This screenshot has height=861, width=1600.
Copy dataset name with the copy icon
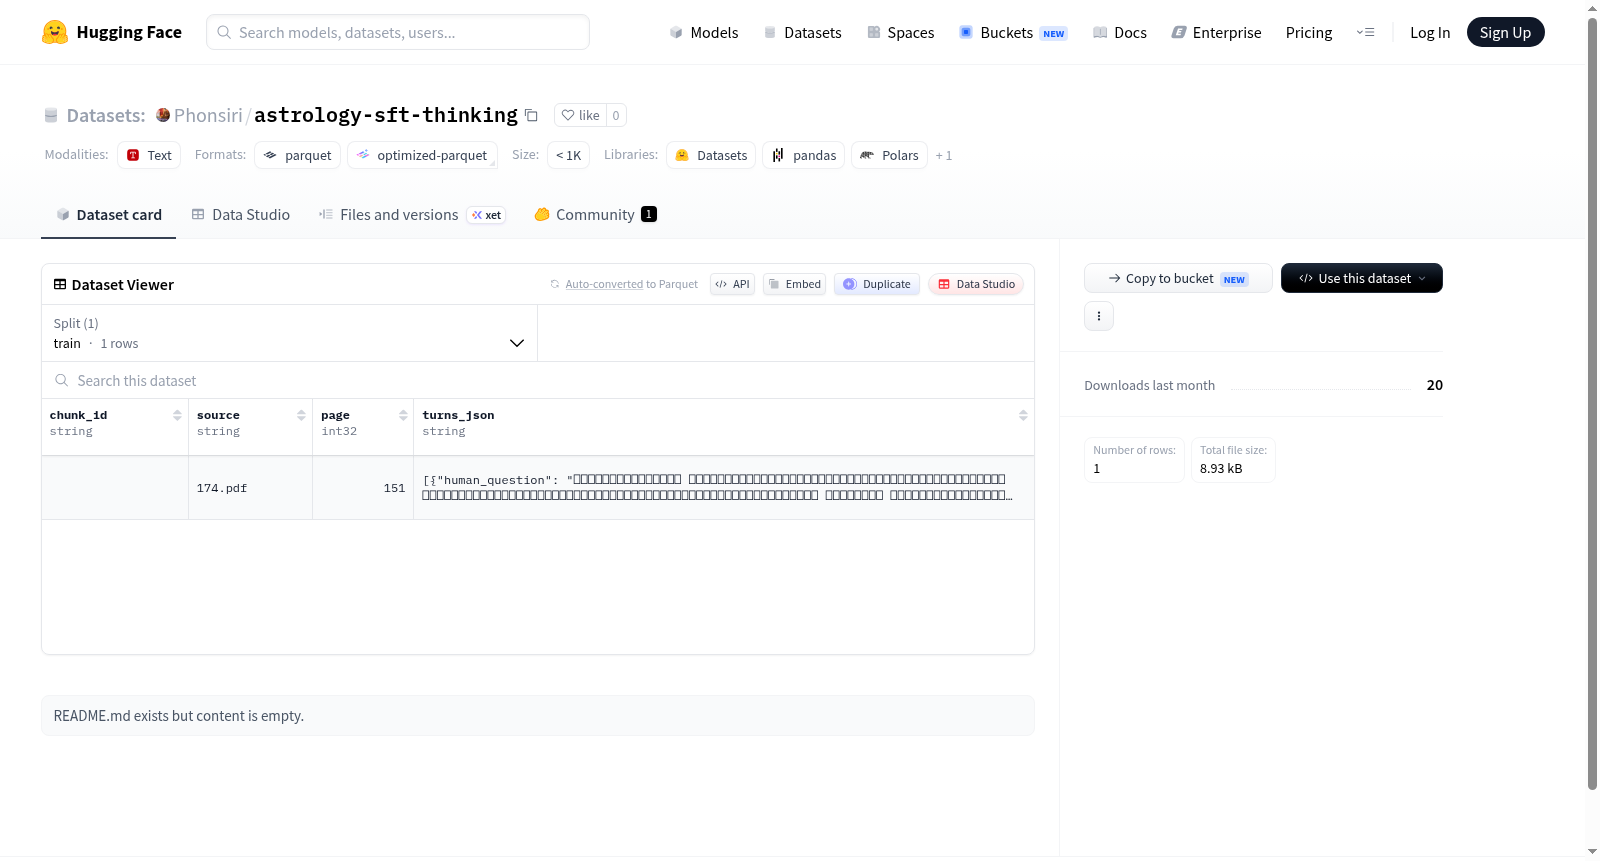532,116
